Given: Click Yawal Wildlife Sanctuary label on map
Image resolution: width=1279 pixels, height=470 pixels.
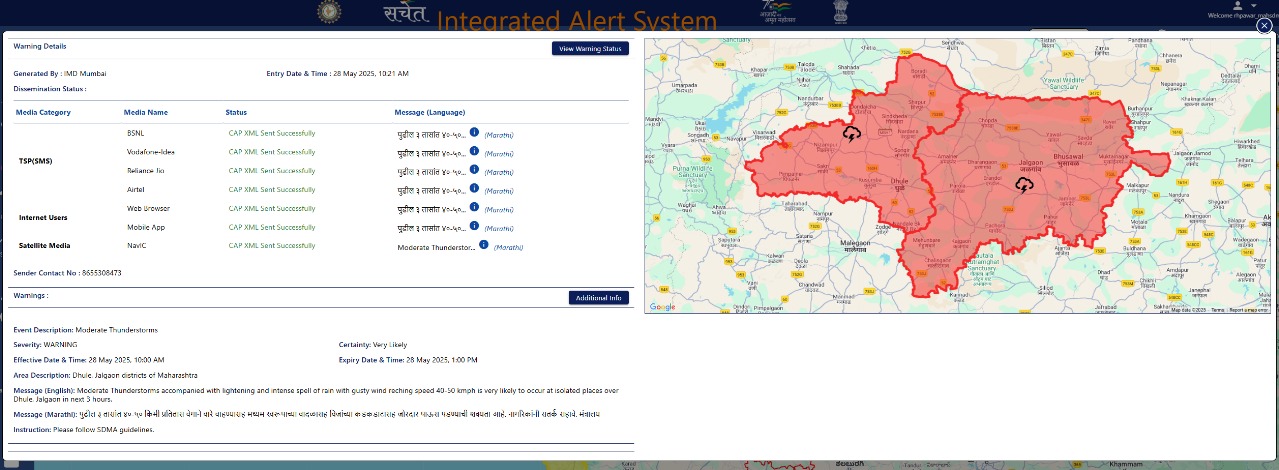Looking at the screenshot, I should point(1065,83).
